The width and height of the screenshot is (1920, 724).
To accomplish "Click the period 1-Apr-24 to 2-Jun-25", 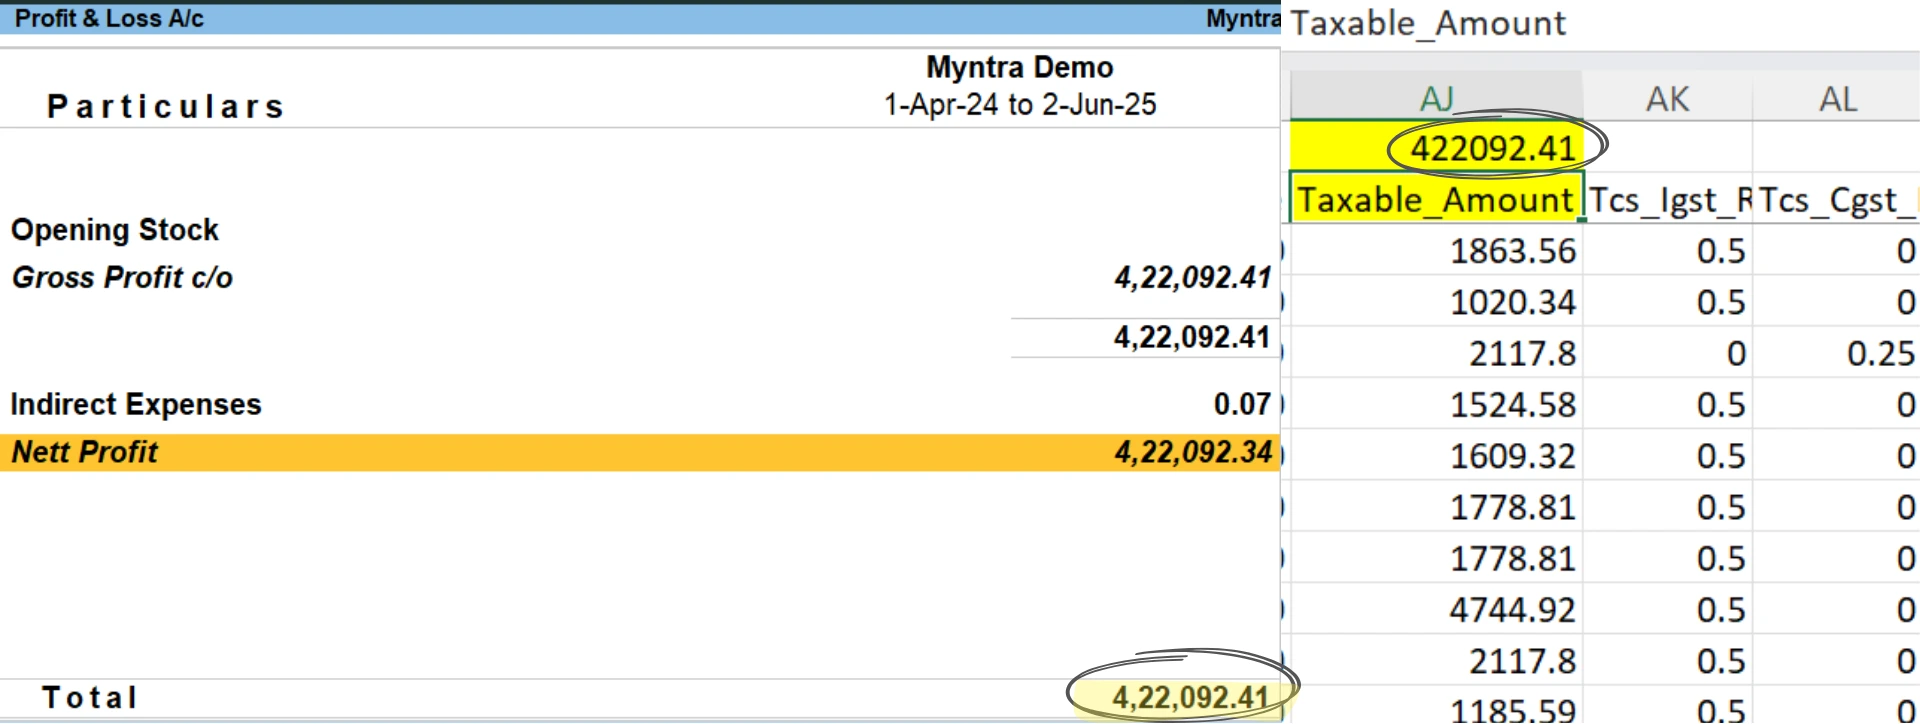I will [1019, 104].
